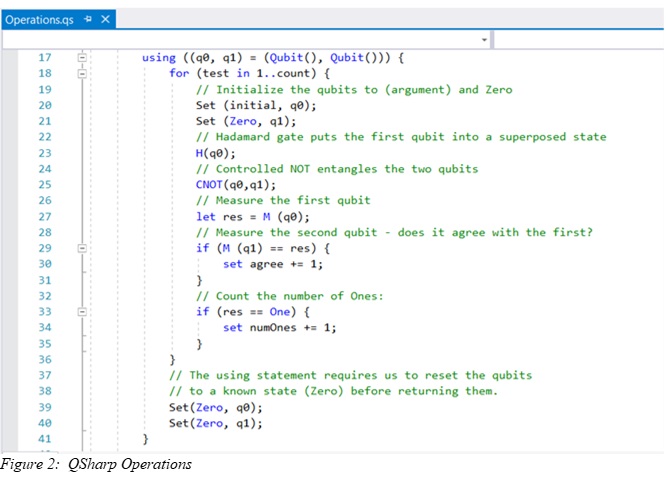Open the navigation dropdown arrow above the code
Image resolution: width=666 pixels, height=482 pixels.
coord(484,40)
